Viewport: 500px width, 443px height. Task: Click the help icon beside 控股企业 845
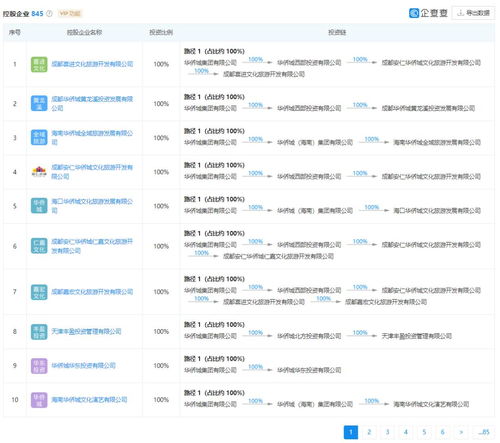[x=49, y=14]
